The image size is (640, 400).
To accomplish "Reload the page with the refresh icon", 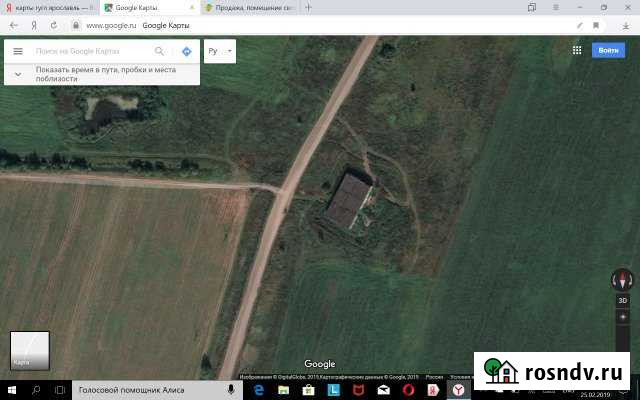I will point(54,23).
